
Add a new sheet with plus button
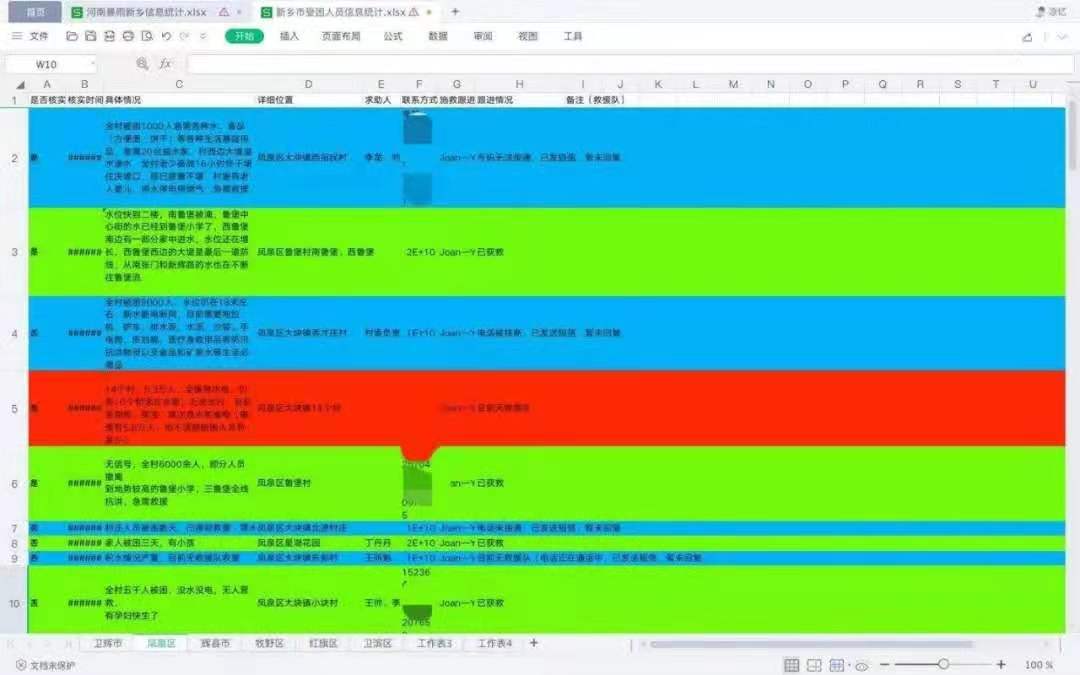tap(534, 643)
